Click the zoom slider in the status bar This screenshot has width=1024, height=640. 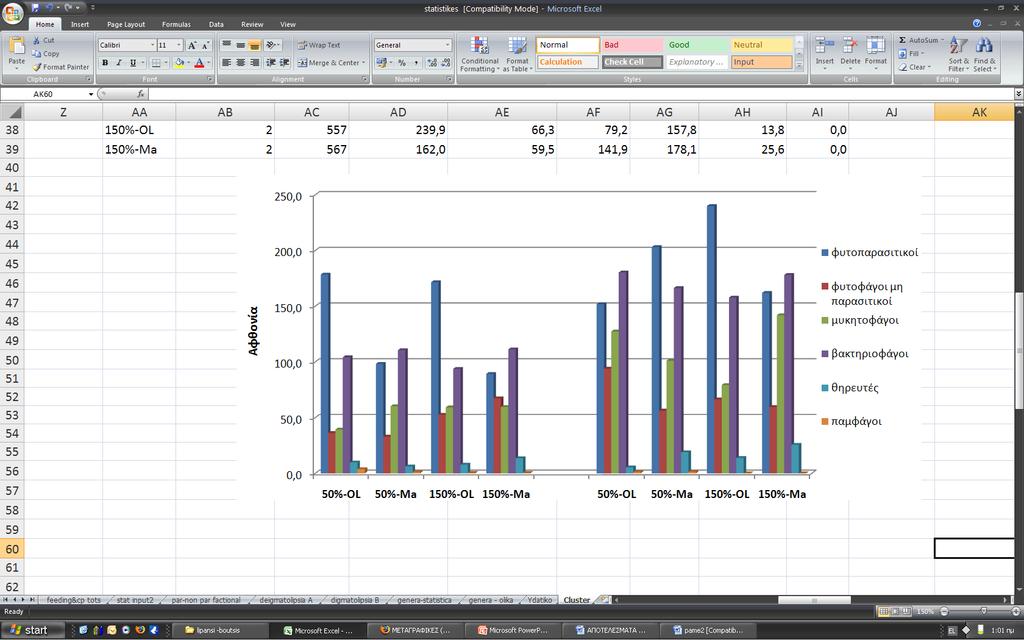coord(984,612)
